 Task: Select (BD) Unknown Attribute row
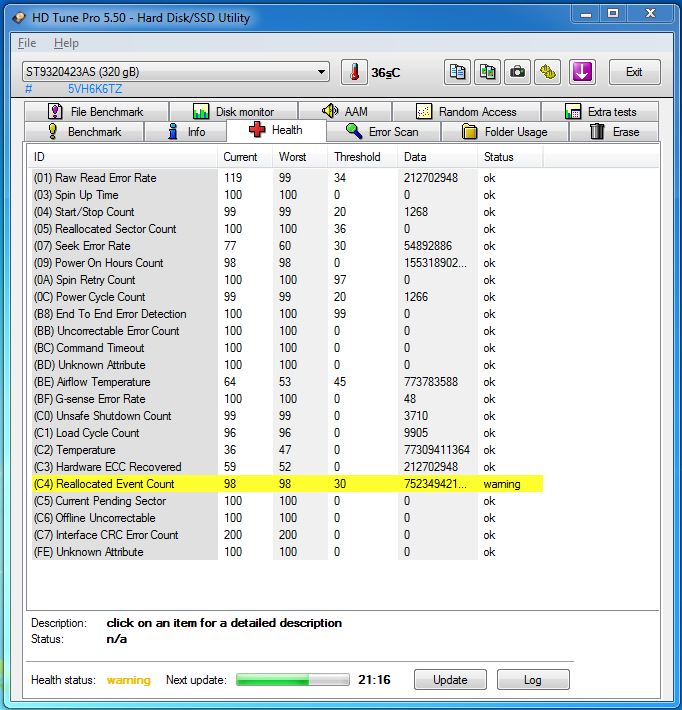(287, 365)
